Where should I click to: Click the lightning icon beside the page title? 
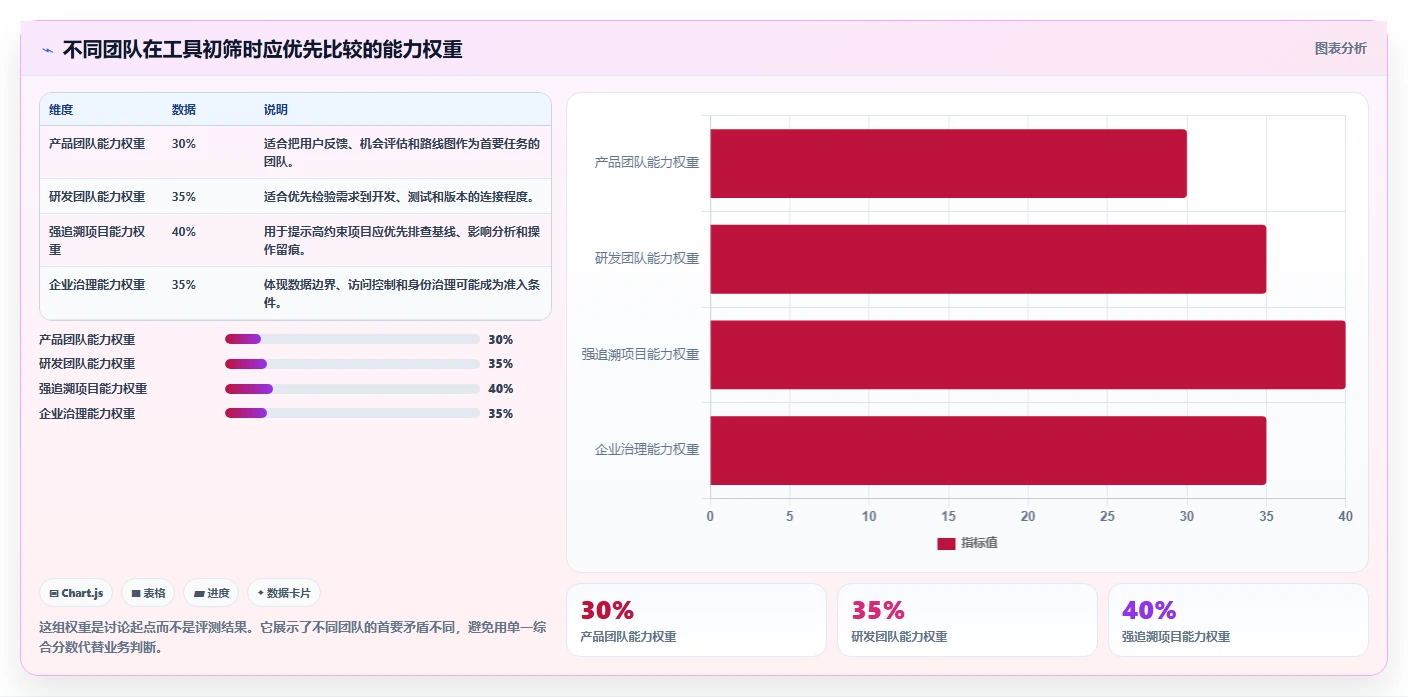[x=47, y=50]
